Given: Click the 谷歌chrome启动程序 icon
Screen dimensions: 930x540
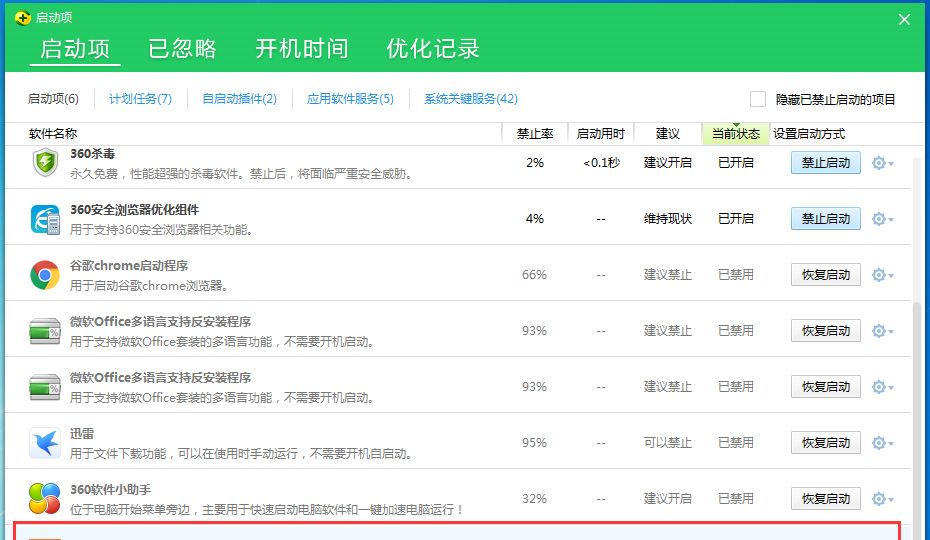Looking at the screenshot, I should (45, 275).
